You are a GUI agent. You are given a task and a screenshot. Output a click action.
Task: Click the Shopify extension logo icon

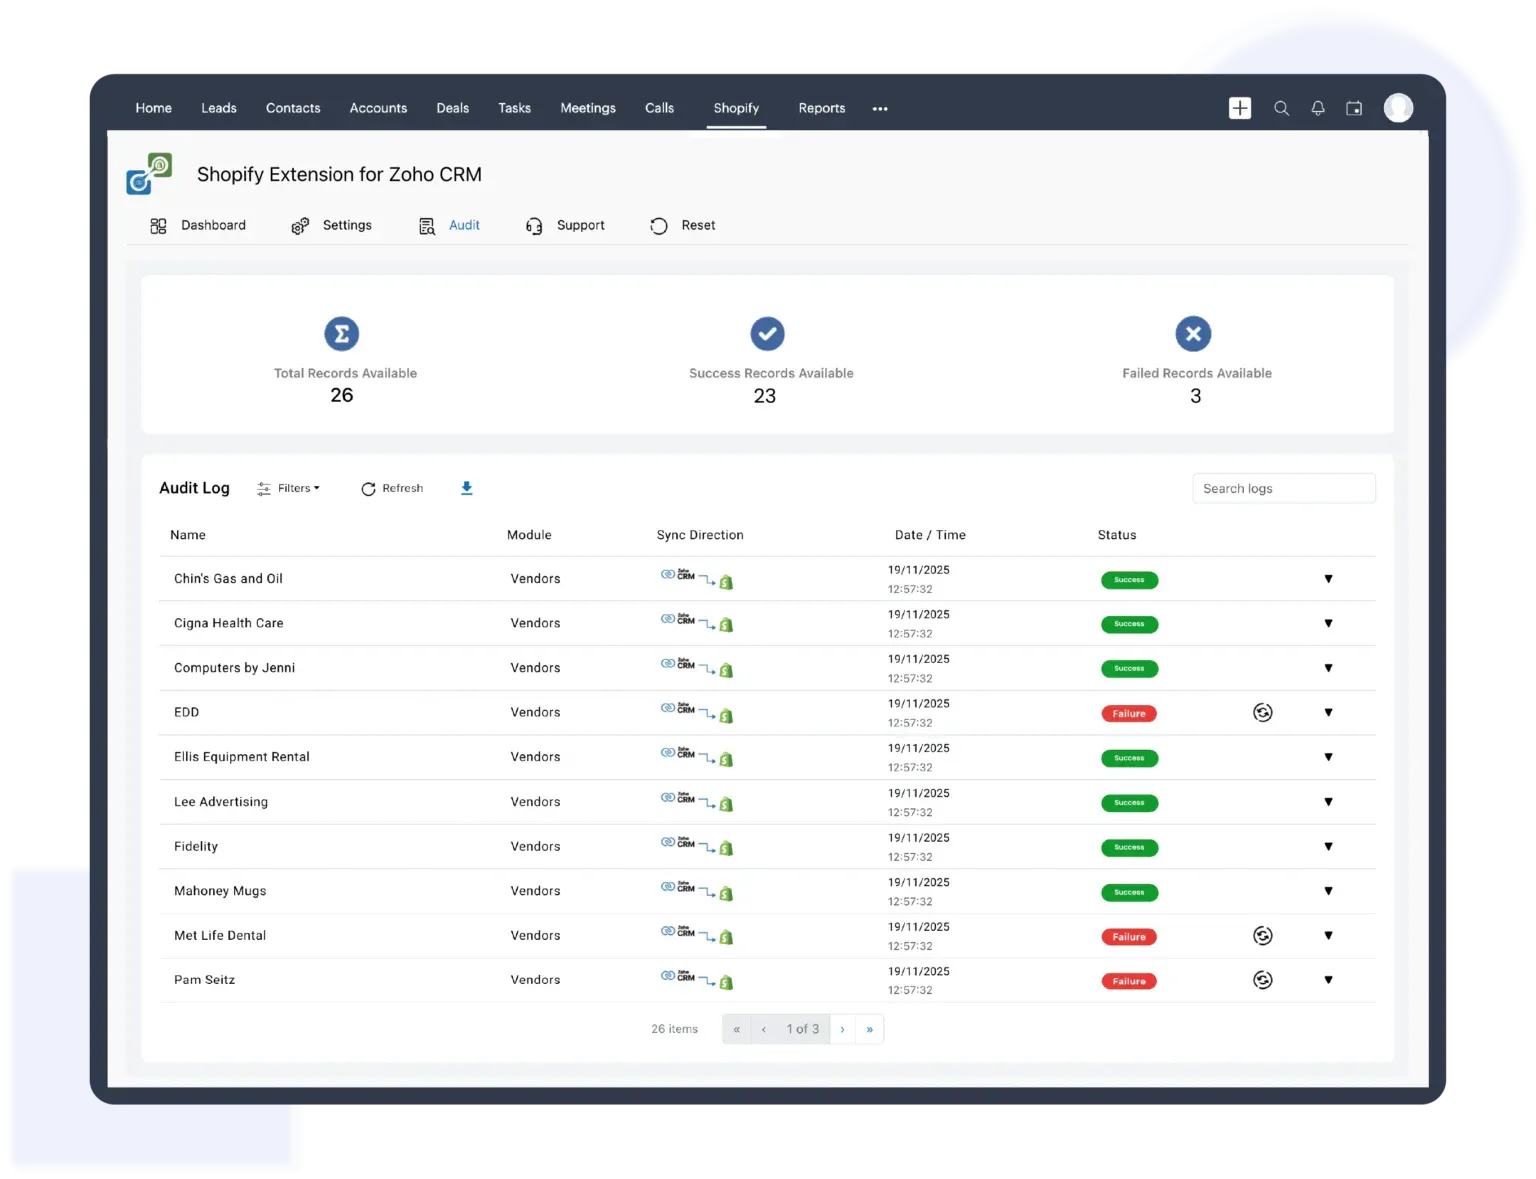pos(149,174)
